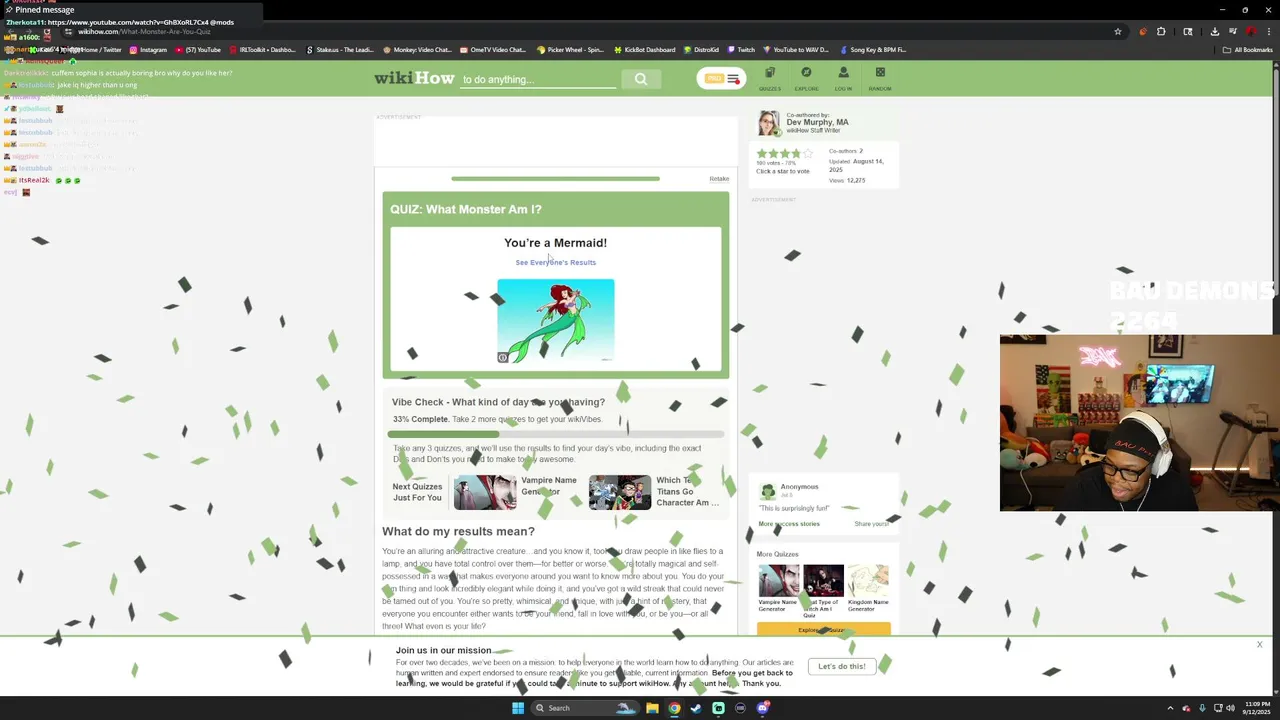Open Song Key & BPM Finder bookmark

tap(873, 49)
